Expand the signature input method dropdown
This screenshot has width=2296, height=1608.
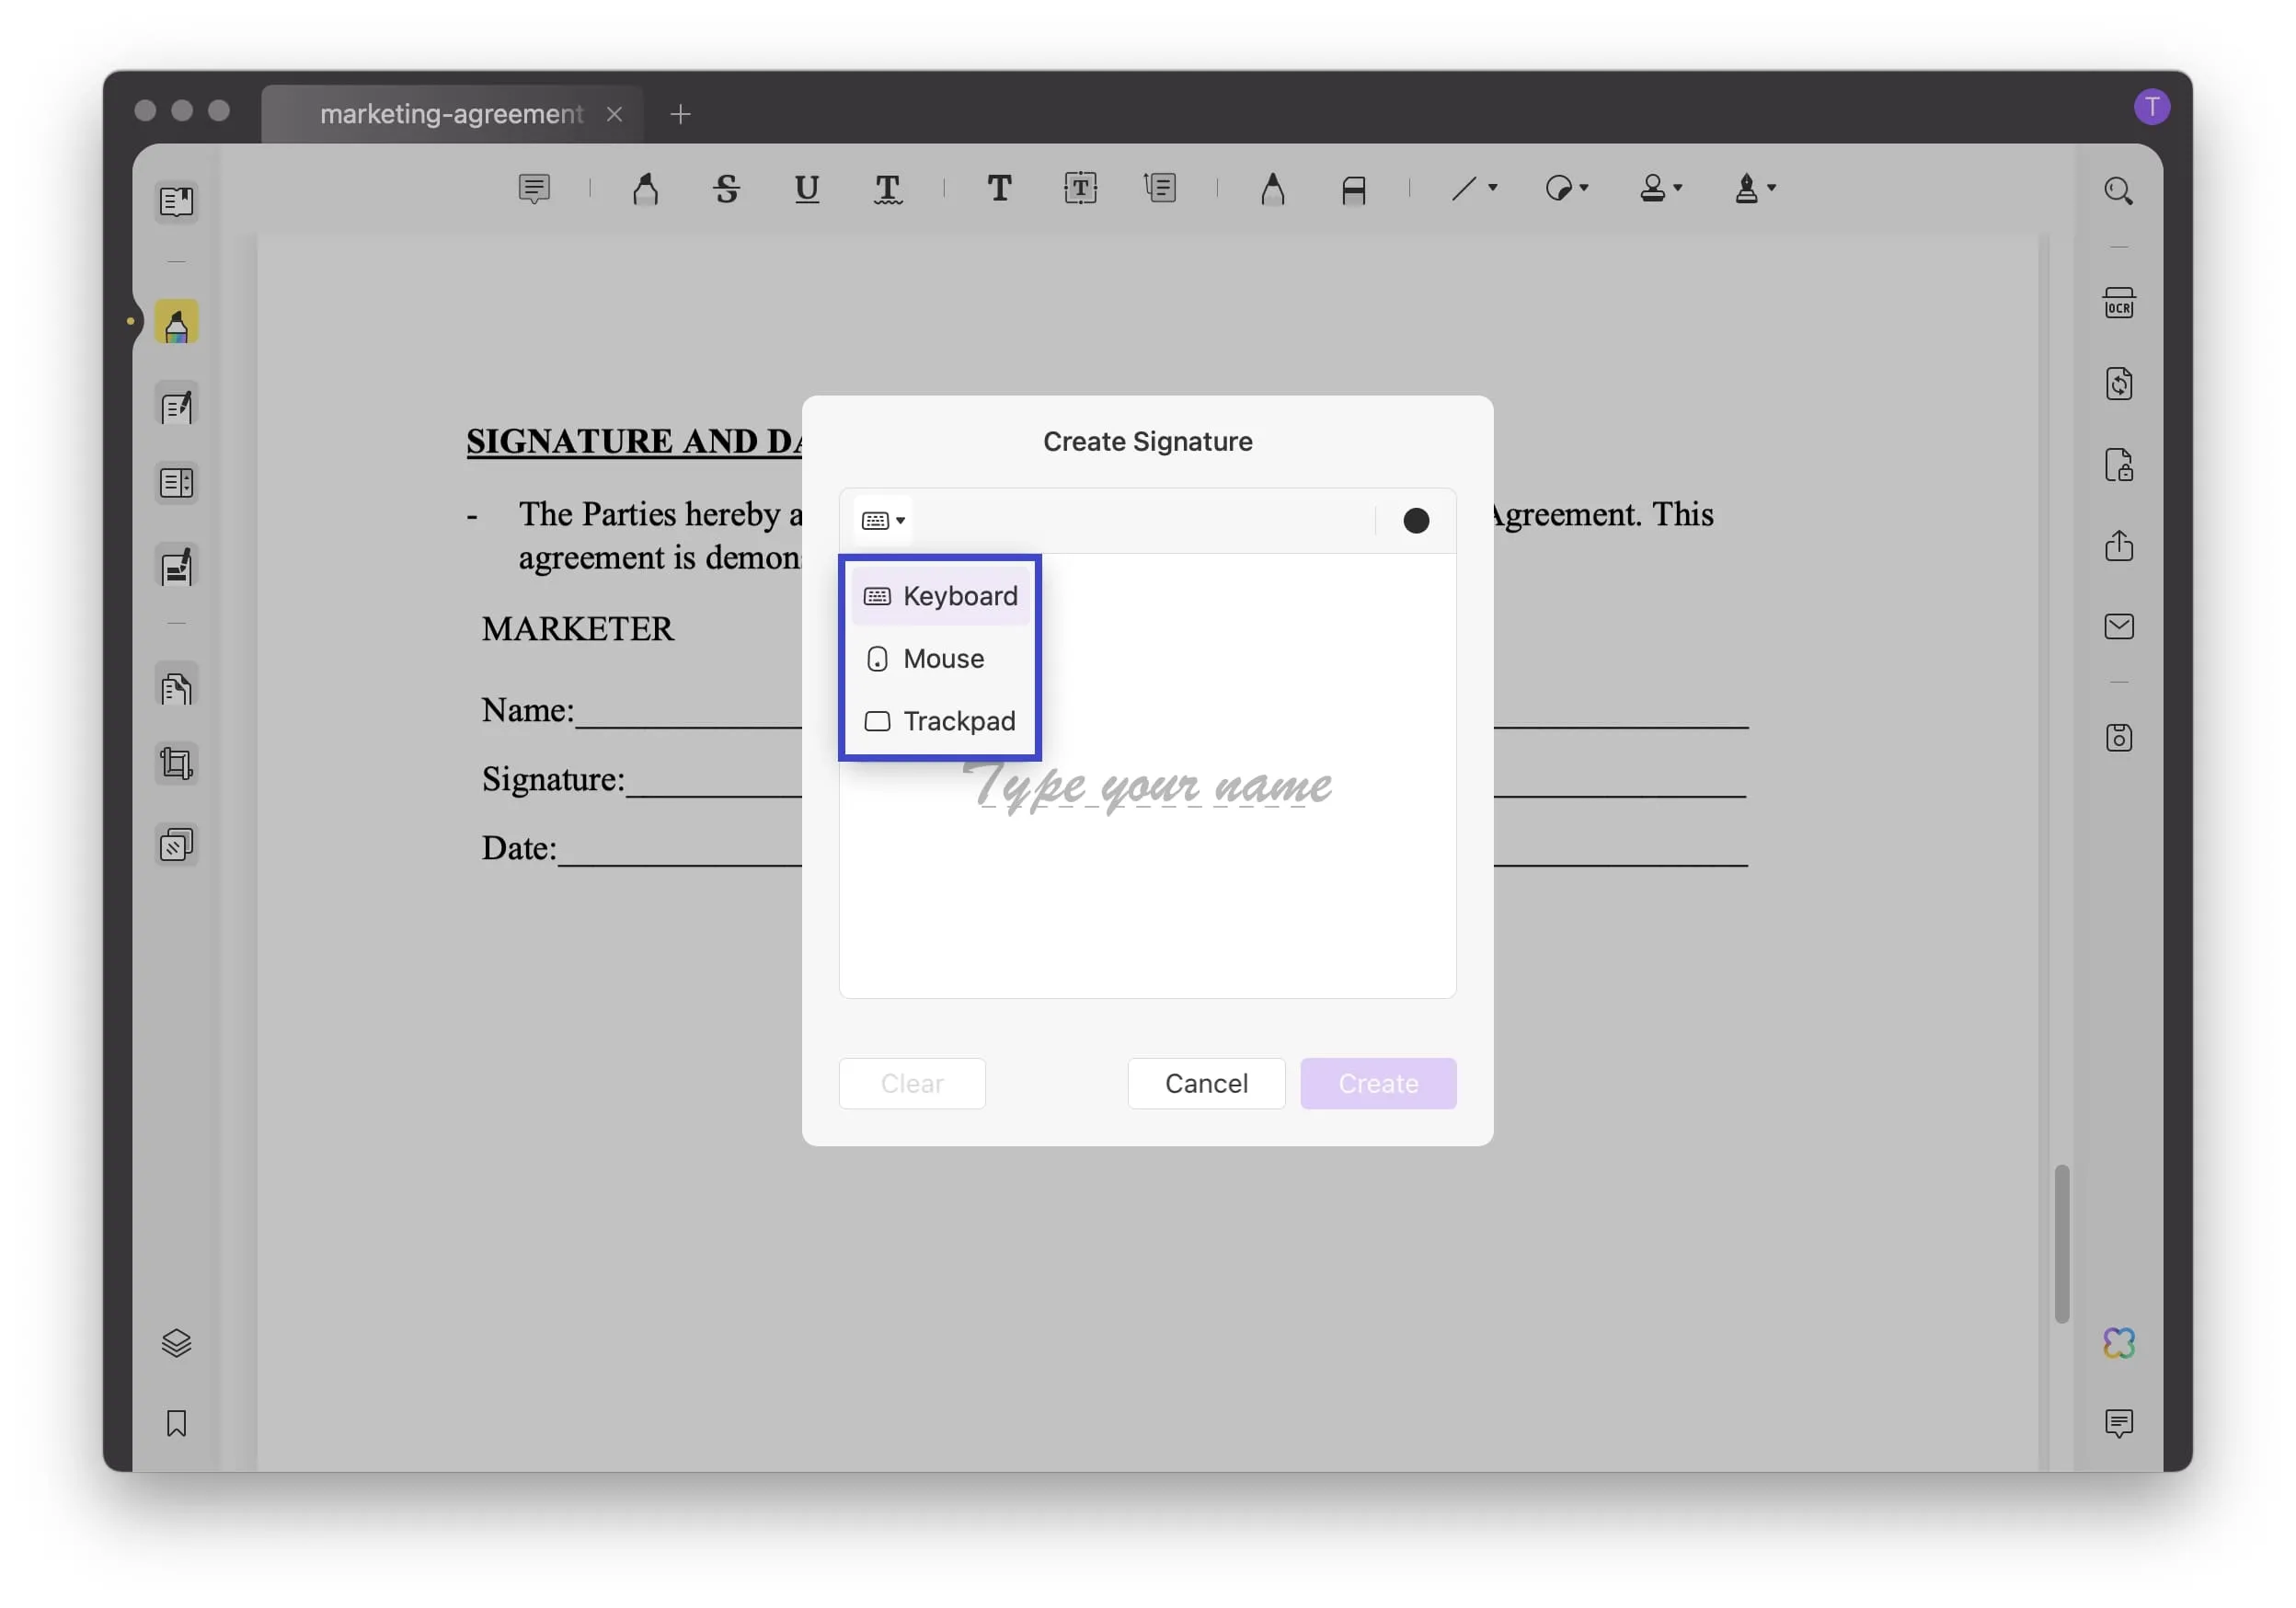point(883,518)
